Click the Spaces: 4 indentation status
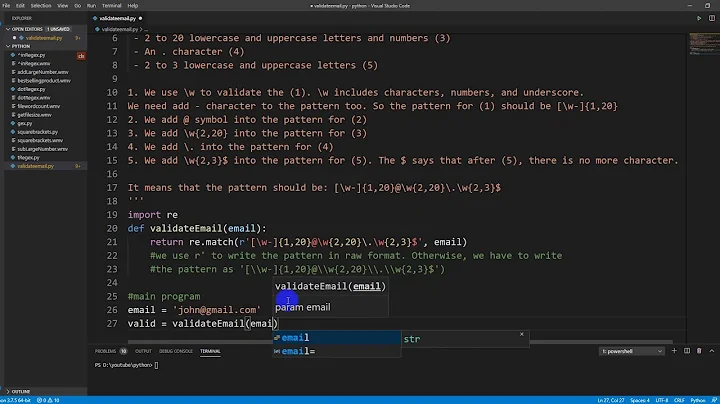Viewport: 720px width, 404px height. pyautogui.click(x=640, y=400)
